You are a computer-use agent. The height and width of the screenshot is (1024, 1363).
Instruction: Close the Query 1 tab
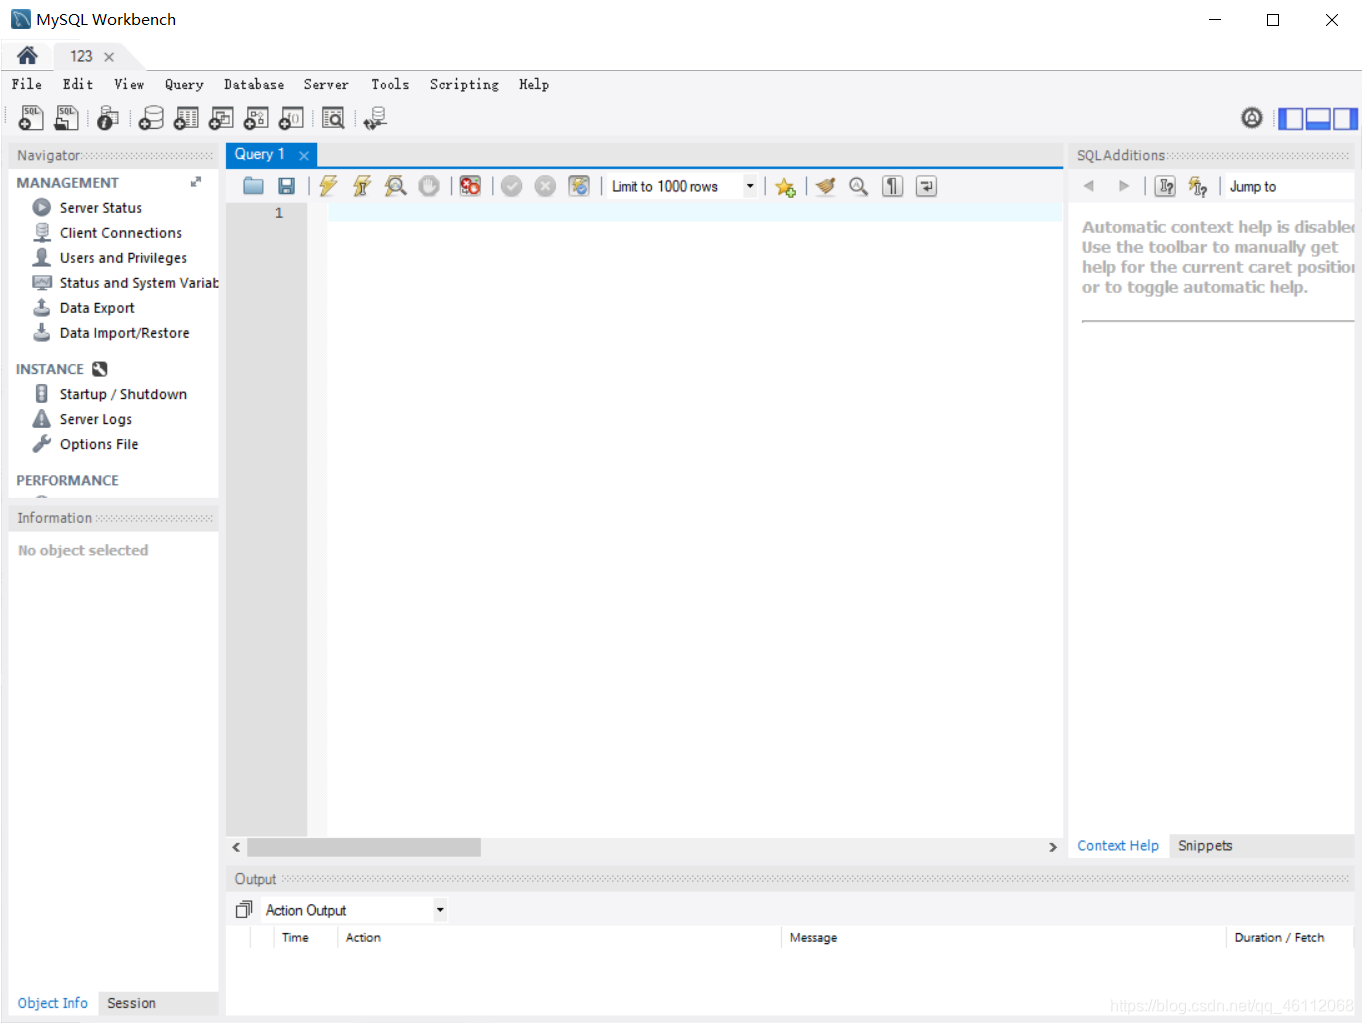pos(304,155)
